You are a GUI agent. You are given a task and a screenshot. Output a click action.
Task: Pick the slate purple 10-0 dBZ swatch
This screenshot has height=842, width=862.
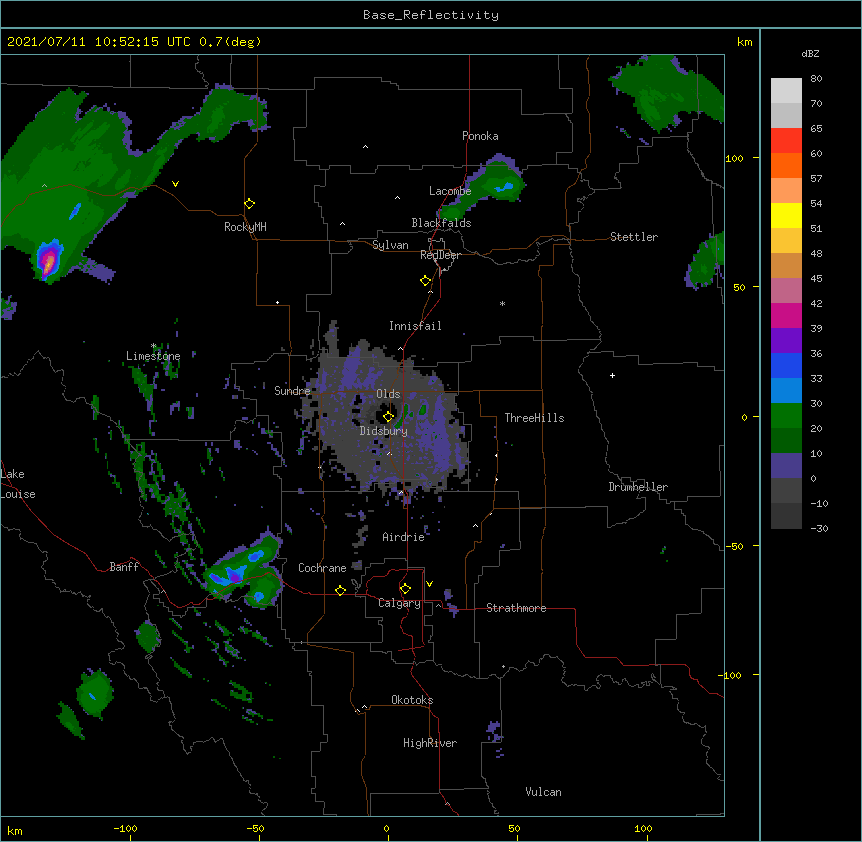(x=786, y=466)
